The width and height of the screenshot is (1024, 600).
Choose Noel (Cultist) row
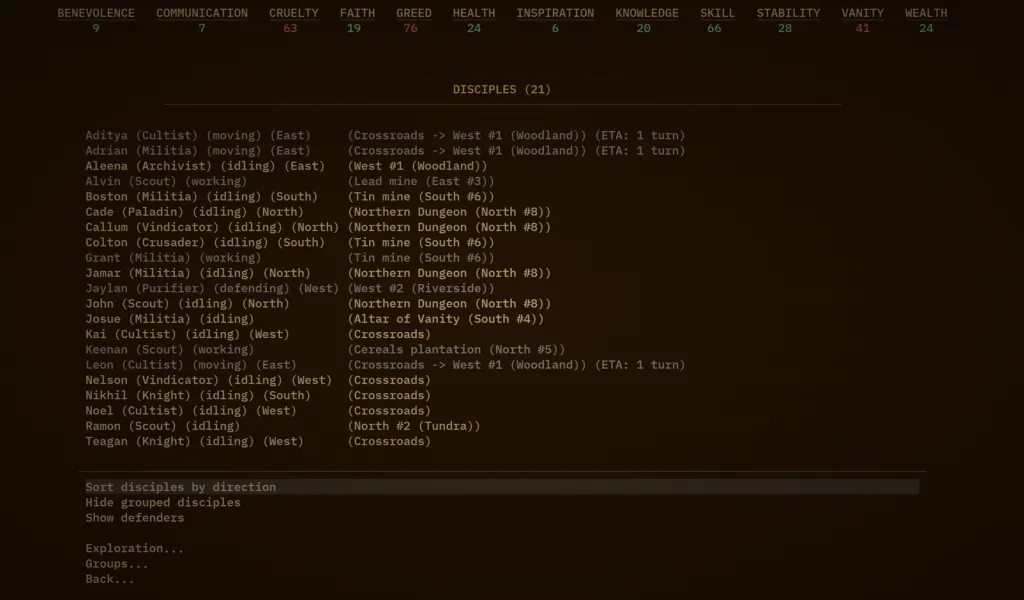(258, 411)
